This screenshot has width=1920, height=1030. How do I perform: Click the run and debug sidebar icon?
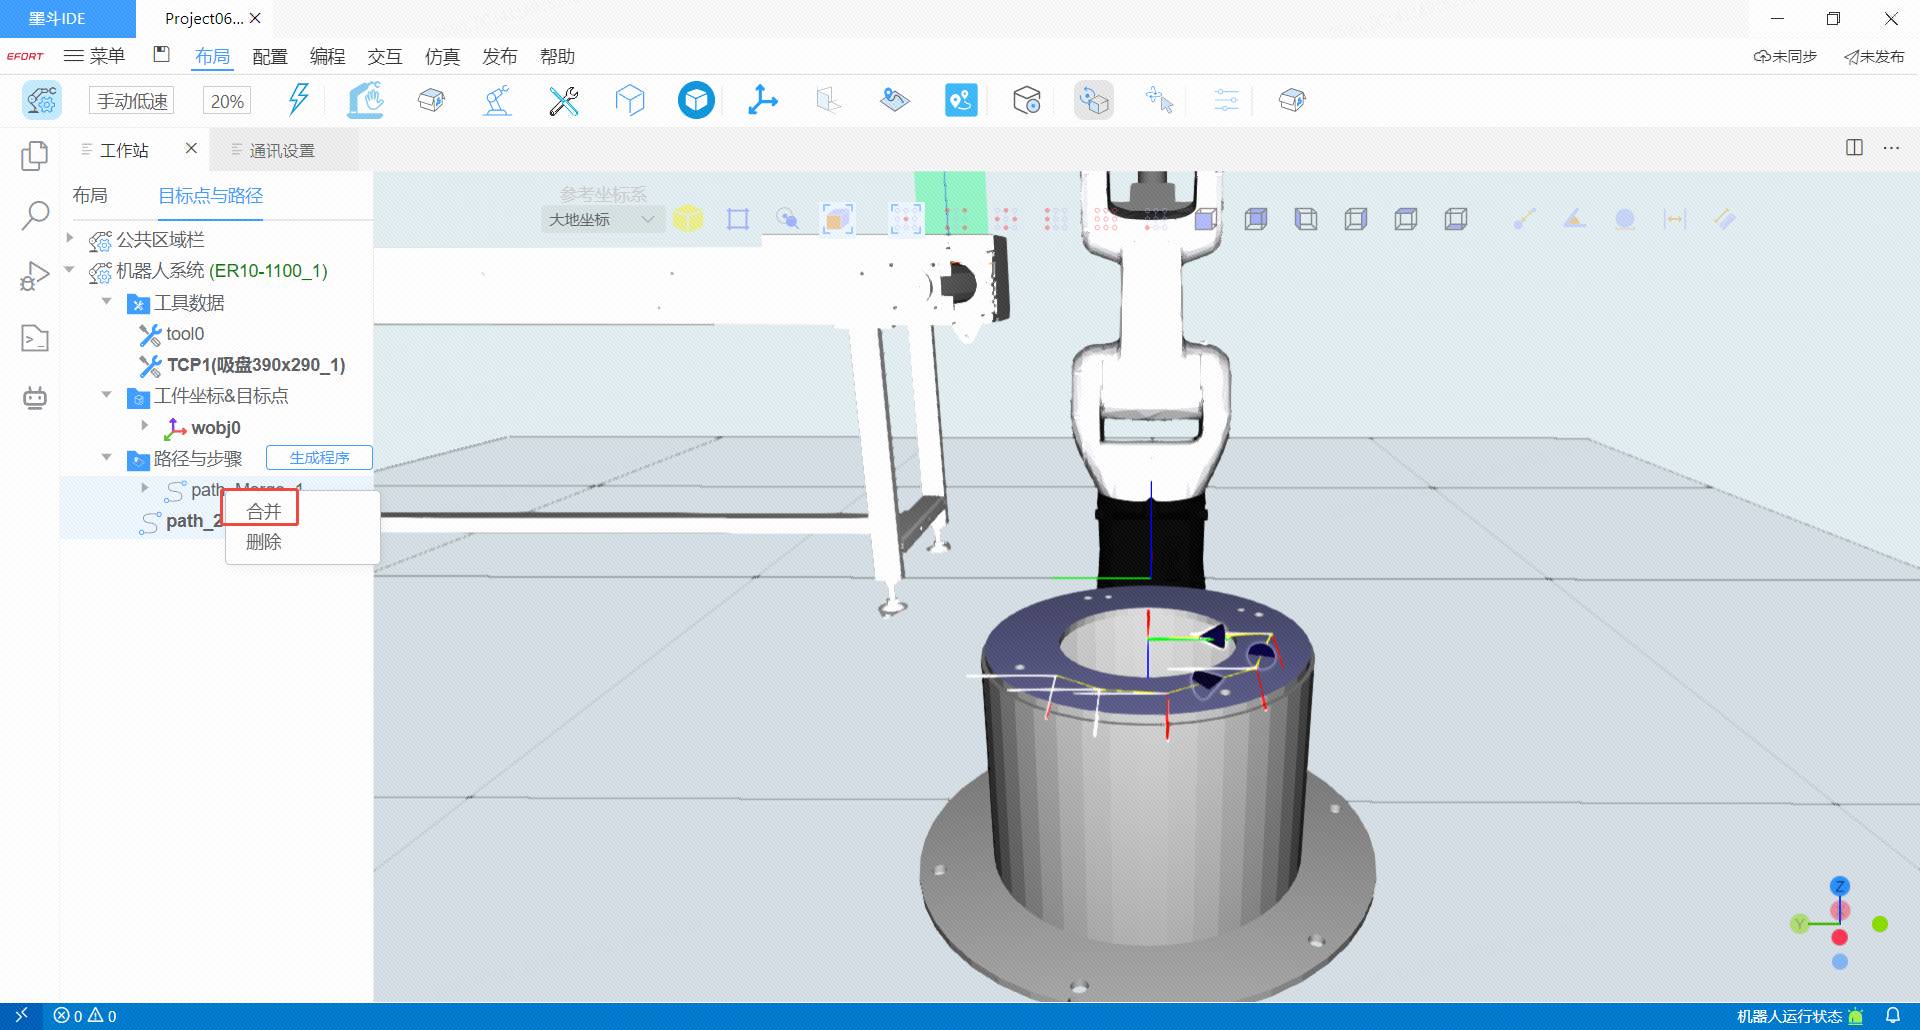pos(35,276)
